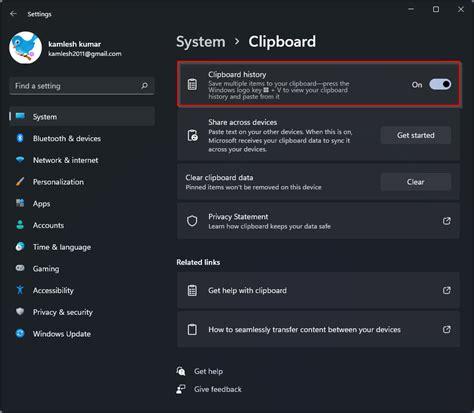Maximize the Settings window

(436, 9)
